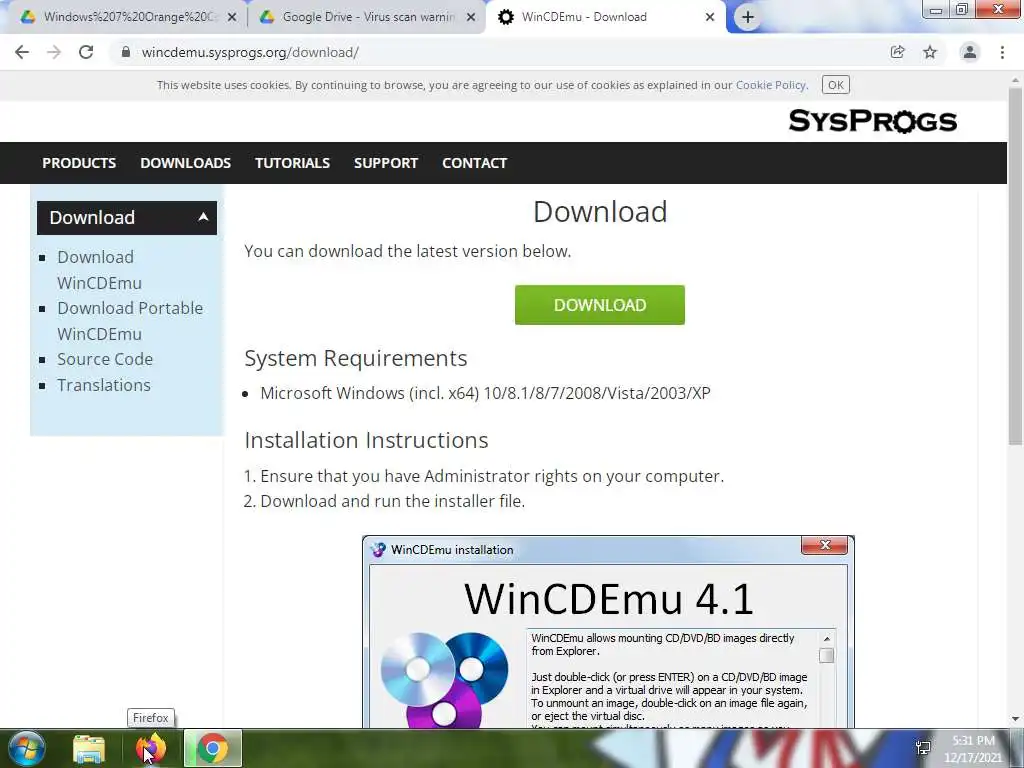Close the Windows 7 Orange Drive tab
This screenshot has width=1024, height=768.
(x=231, y=17)
